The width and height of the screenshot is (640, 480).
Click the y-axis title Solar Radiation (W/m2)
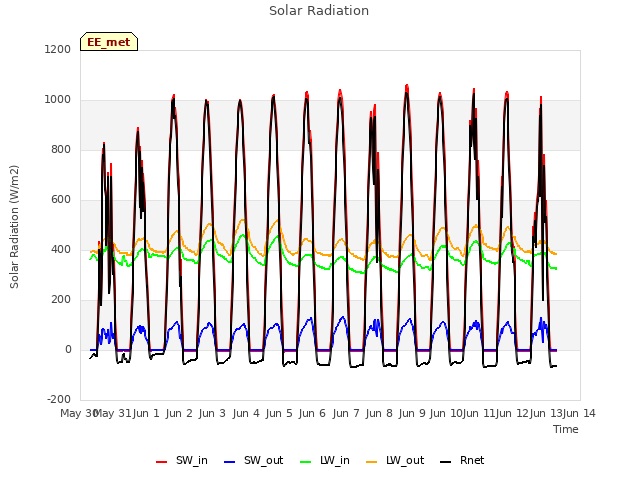point(14,227)
